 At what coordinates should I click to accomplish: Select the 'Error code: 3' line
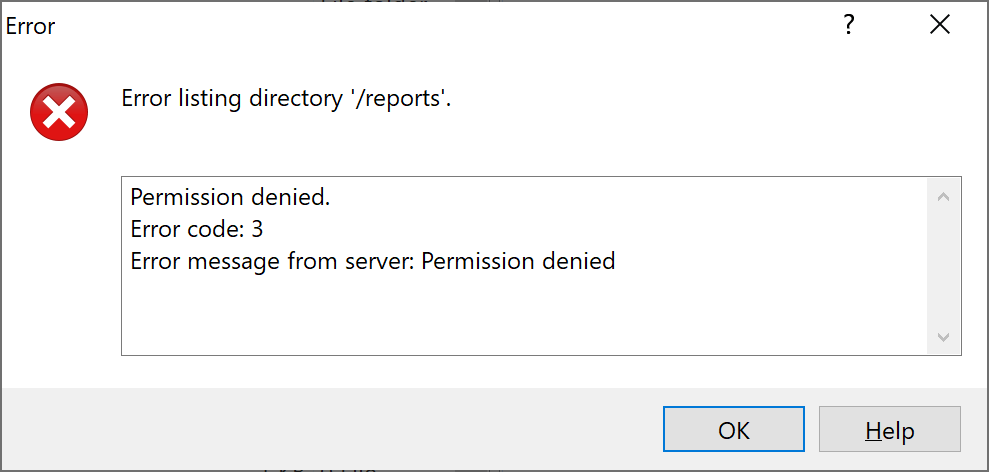[196, 230]
